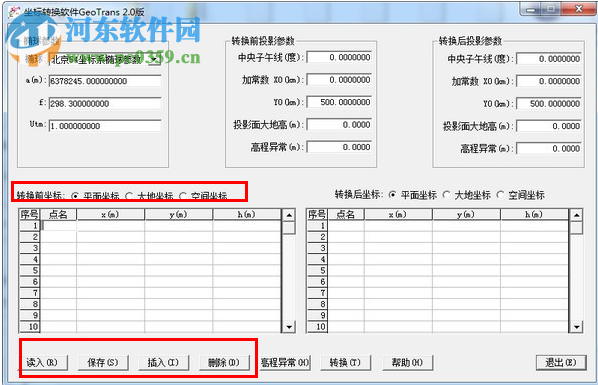Edit post-conversion Y0(km) field
Image resolution: width=598 pixels, height=385 pixels.
click(x=549, y=103)
